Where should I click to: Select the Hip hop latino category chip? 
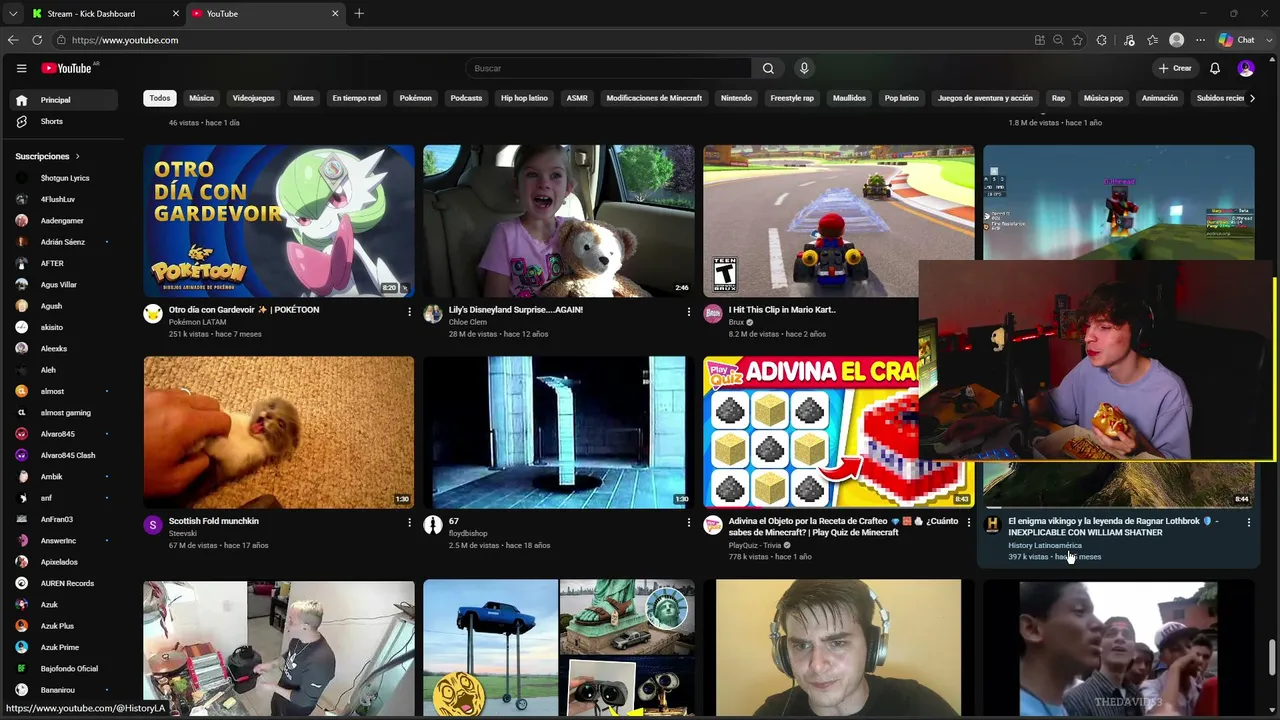pos(524,98)
